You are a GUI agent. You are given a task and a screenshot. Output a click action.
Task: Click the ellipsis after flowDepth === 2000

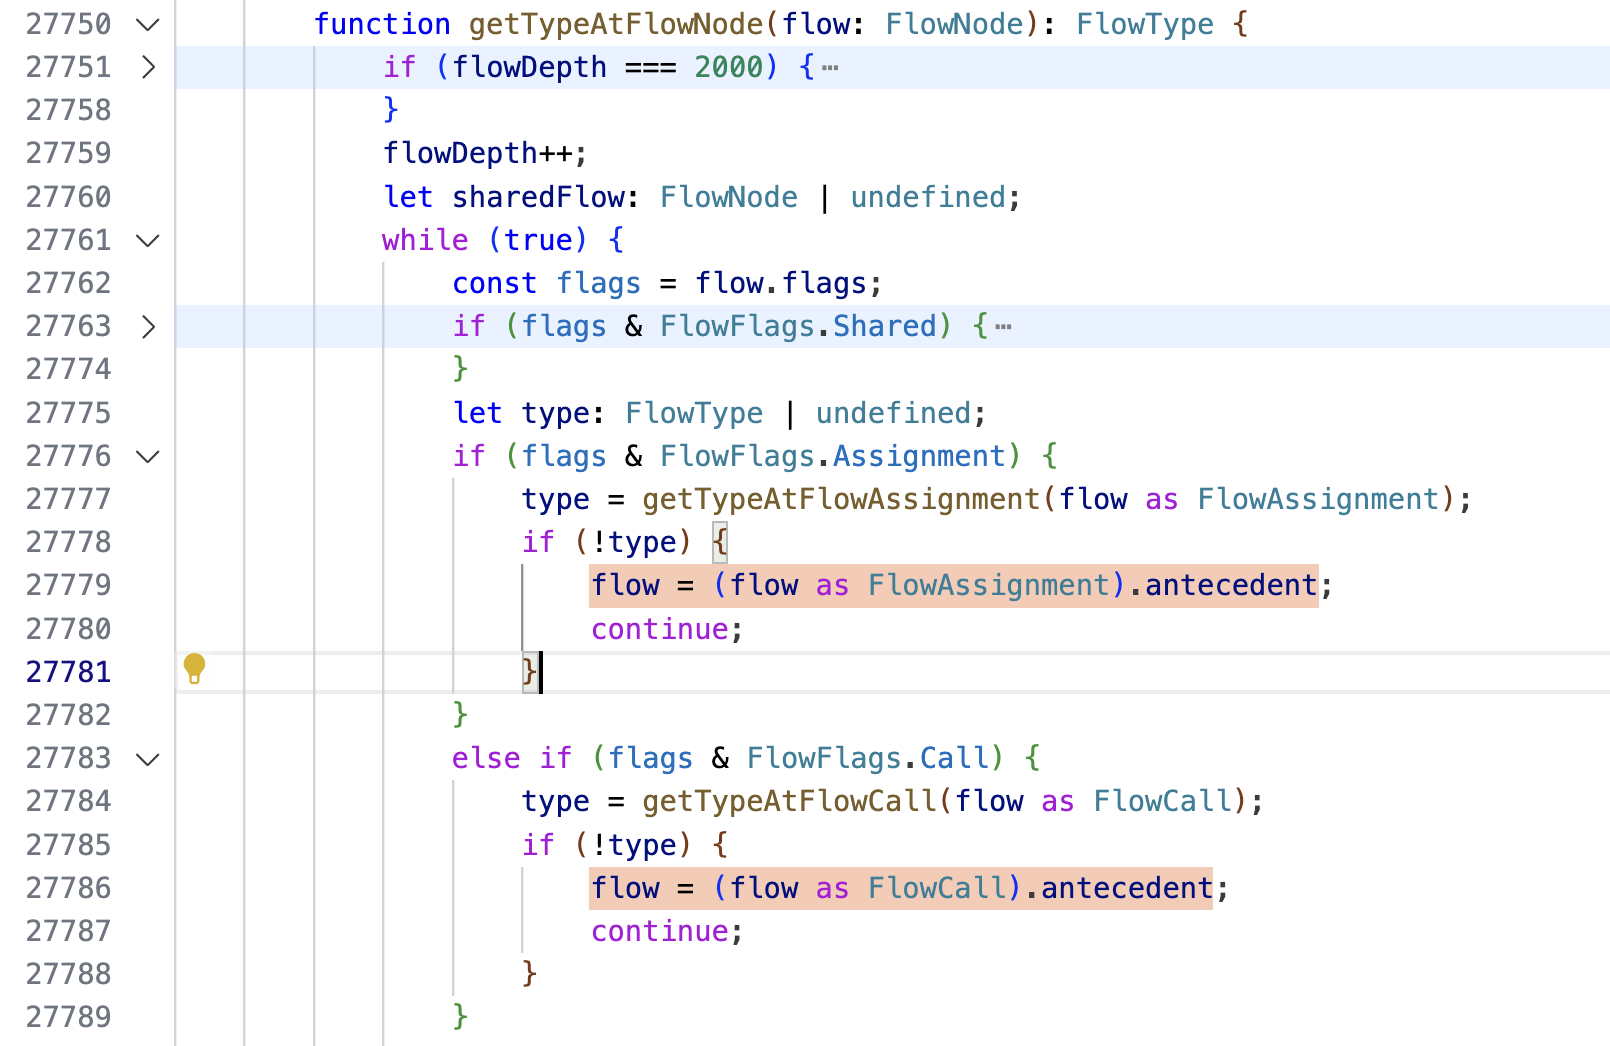pos(830,68)
